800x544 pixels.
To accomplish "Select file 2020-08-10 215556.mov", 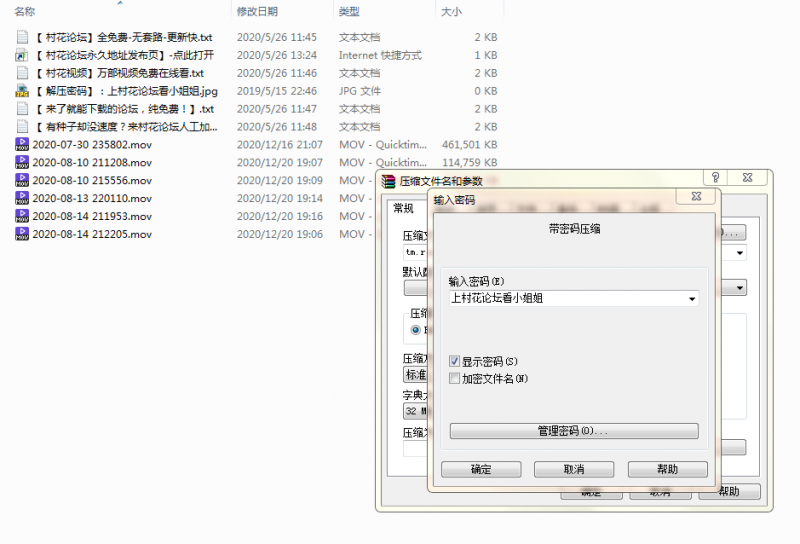I will point(92,180).
